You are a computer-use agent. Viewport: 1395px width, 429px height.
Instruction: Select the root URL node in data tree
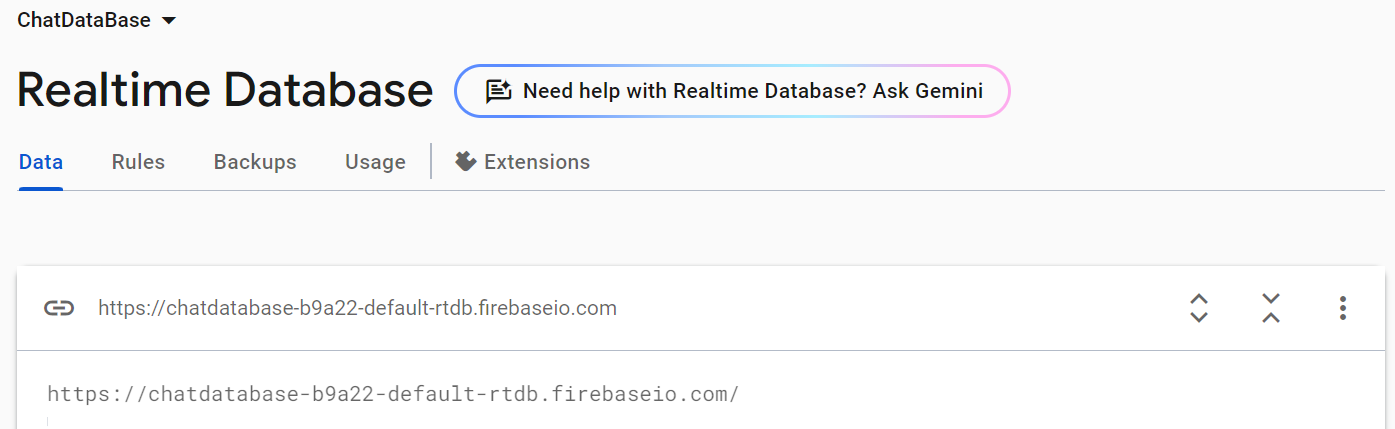coord(393,394)
